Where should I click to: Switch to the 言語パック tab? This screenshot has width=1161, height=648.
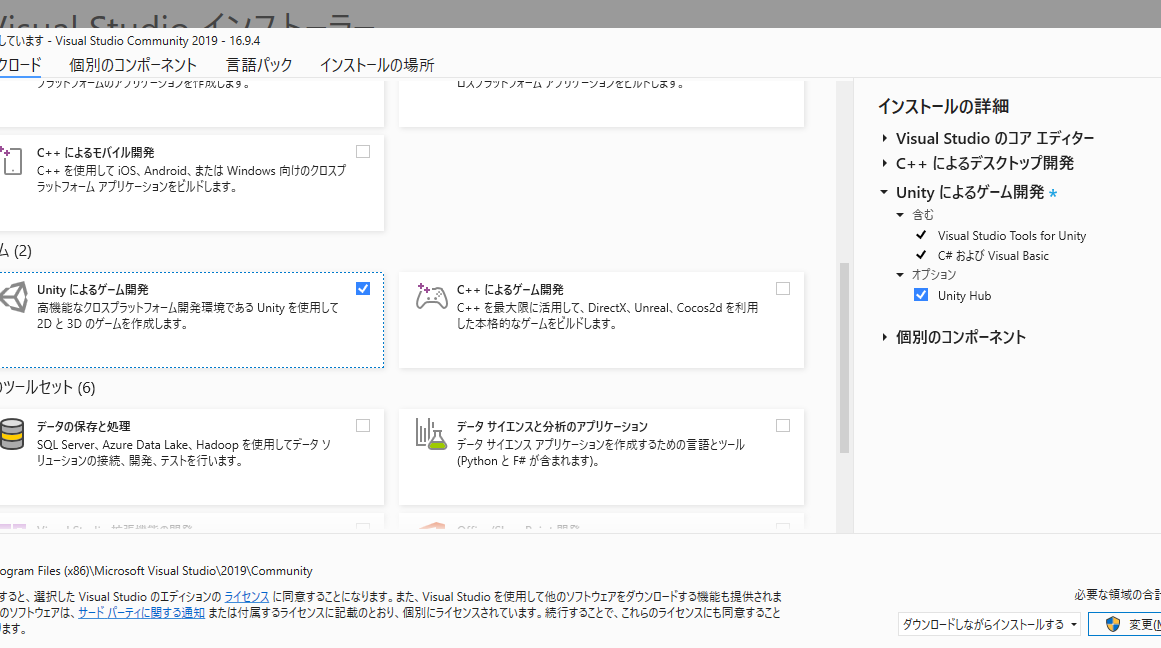(x=259, y=64)
